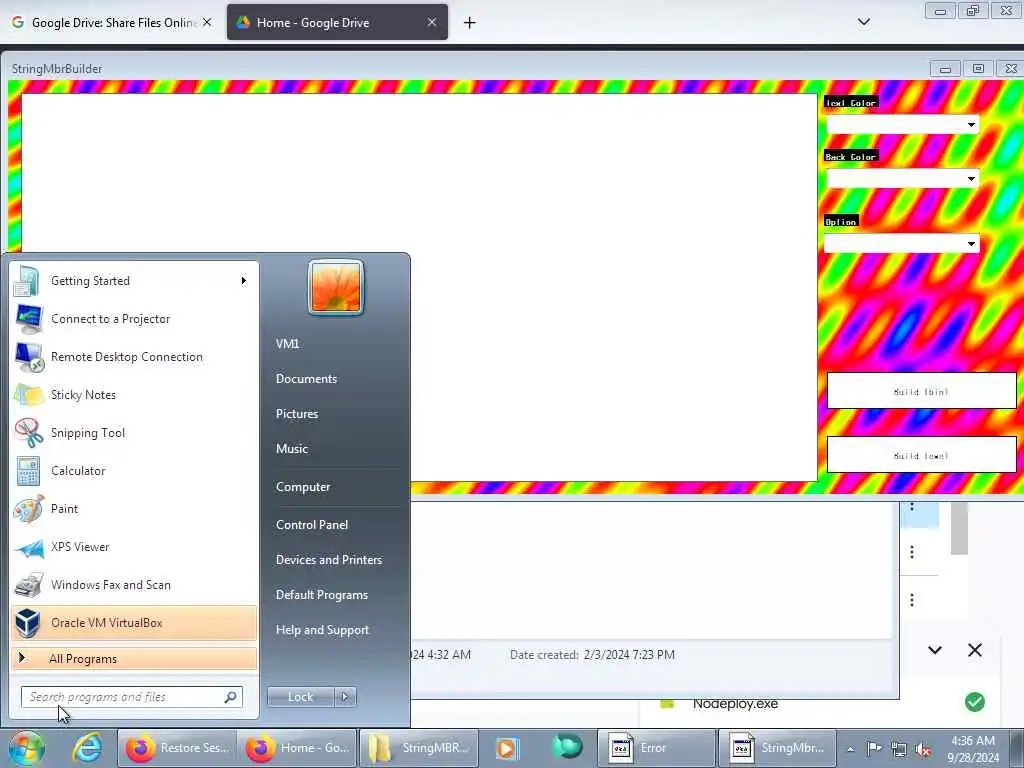This screenshot has width=1024, height=768.
Task: Close the Google Drive: Share Files tab
Action: [207, 22]
